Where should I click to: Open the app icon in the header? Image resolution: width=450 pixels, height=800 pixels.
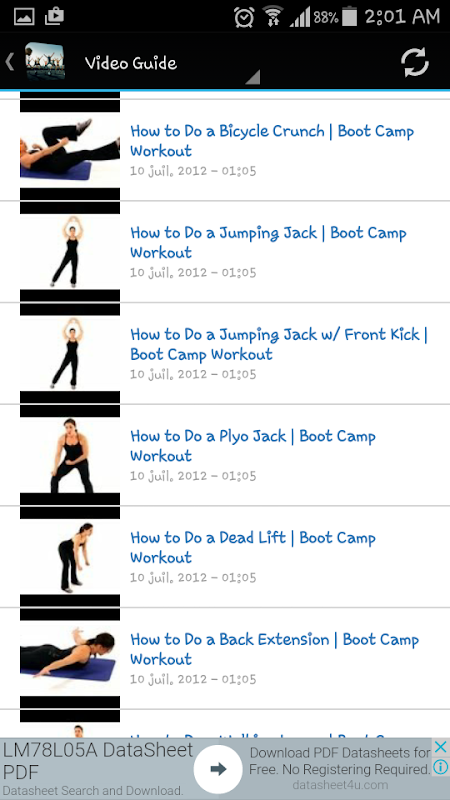(45, 62)
